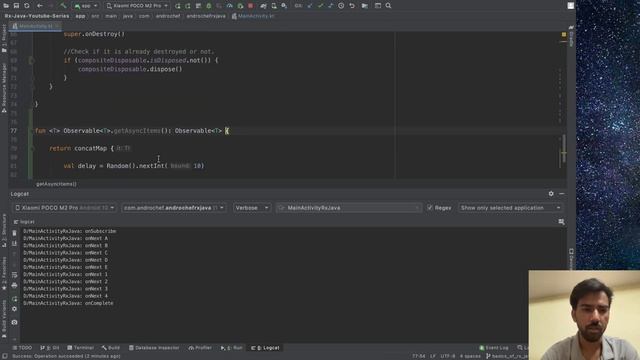Screen dimensions: 640x360
Task: Click the Sync/Reload toolbar icon
Action: pyautogui.click(x=27, y=6)
